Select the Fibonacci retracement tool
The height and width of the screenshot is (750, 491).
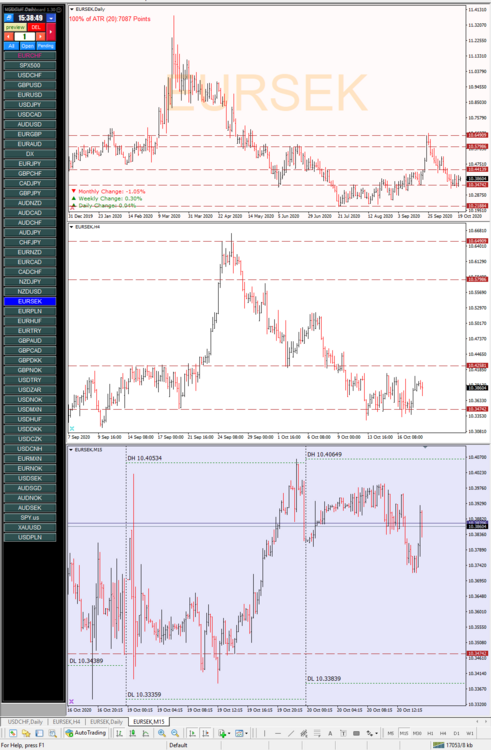317,733
